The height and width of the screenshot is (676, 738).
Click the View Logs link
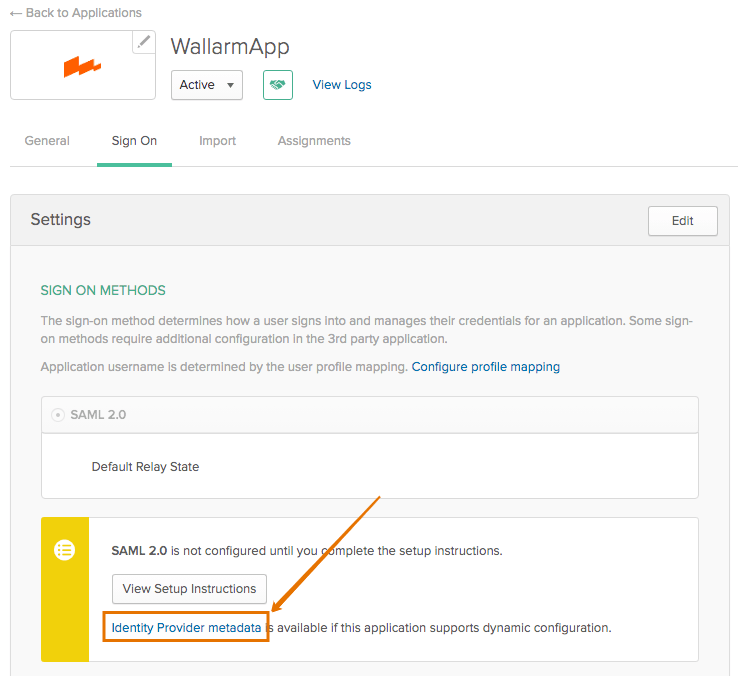click(x=342, y=85)
